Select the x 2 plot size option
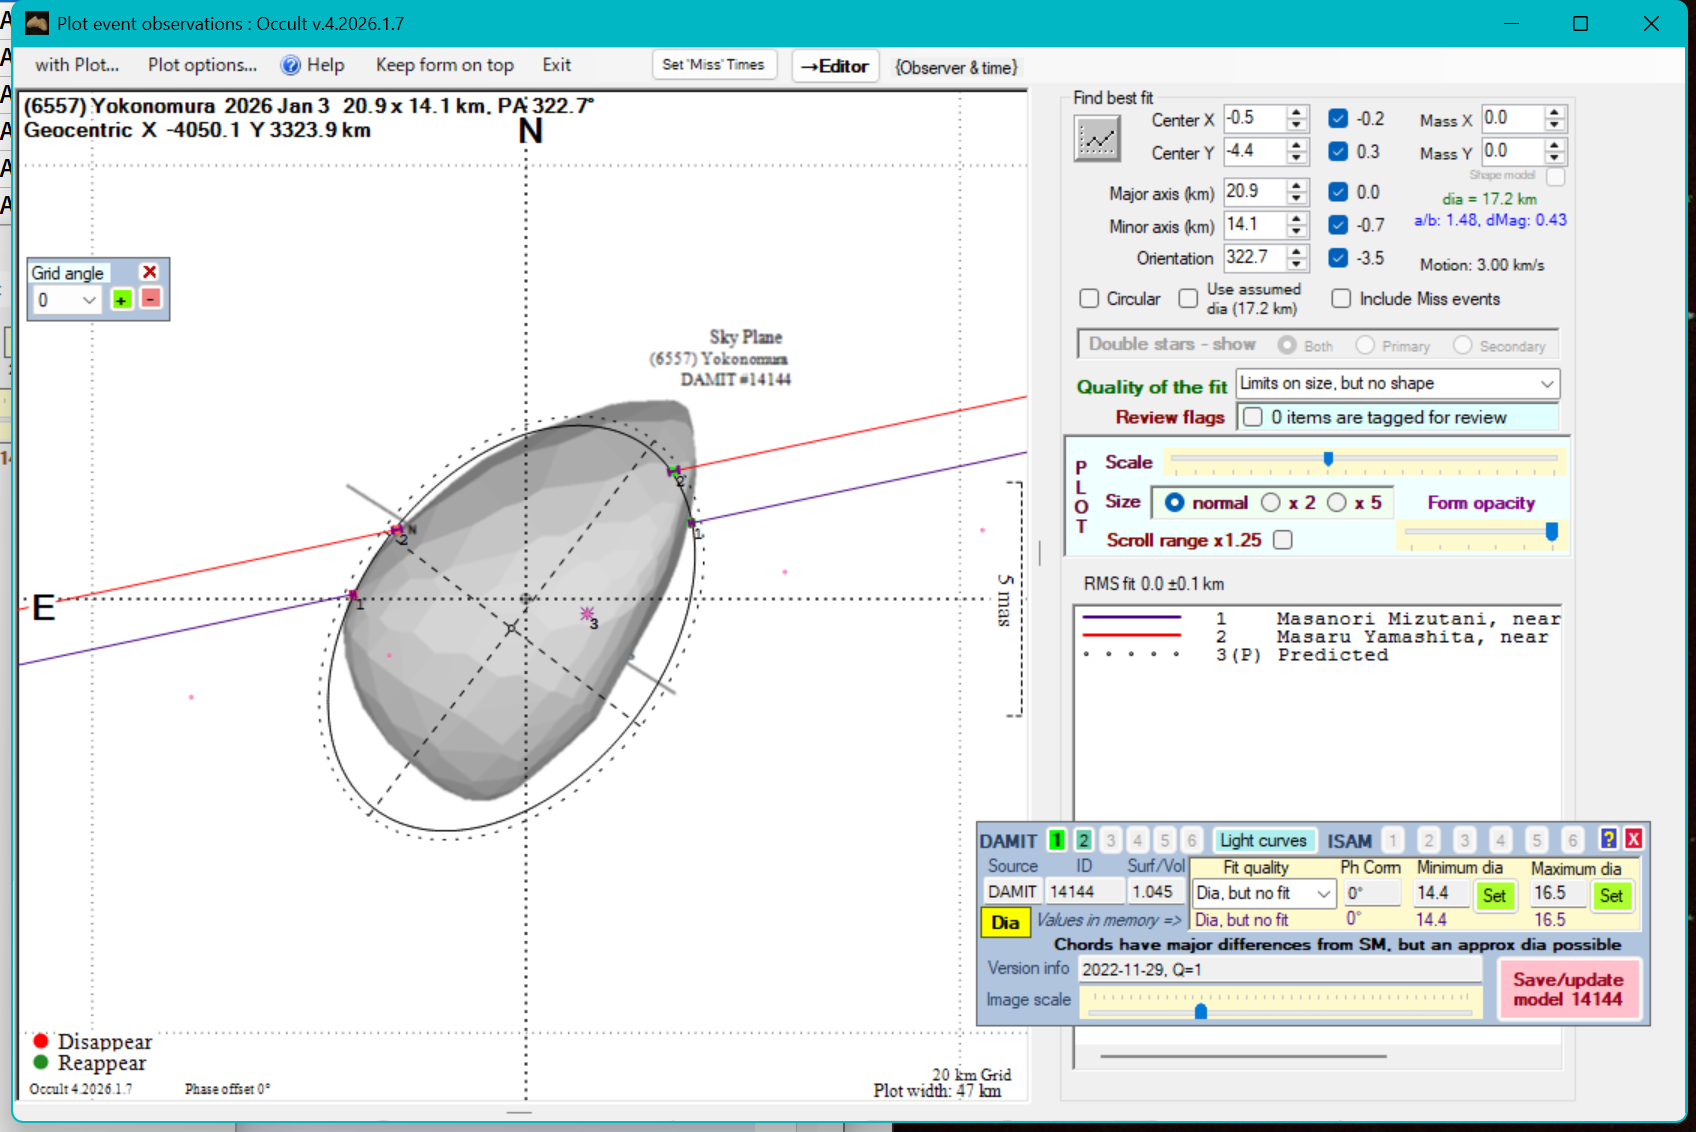Image resolution: width=1696 pixels, height=1132 pixels. [1271, 503]
